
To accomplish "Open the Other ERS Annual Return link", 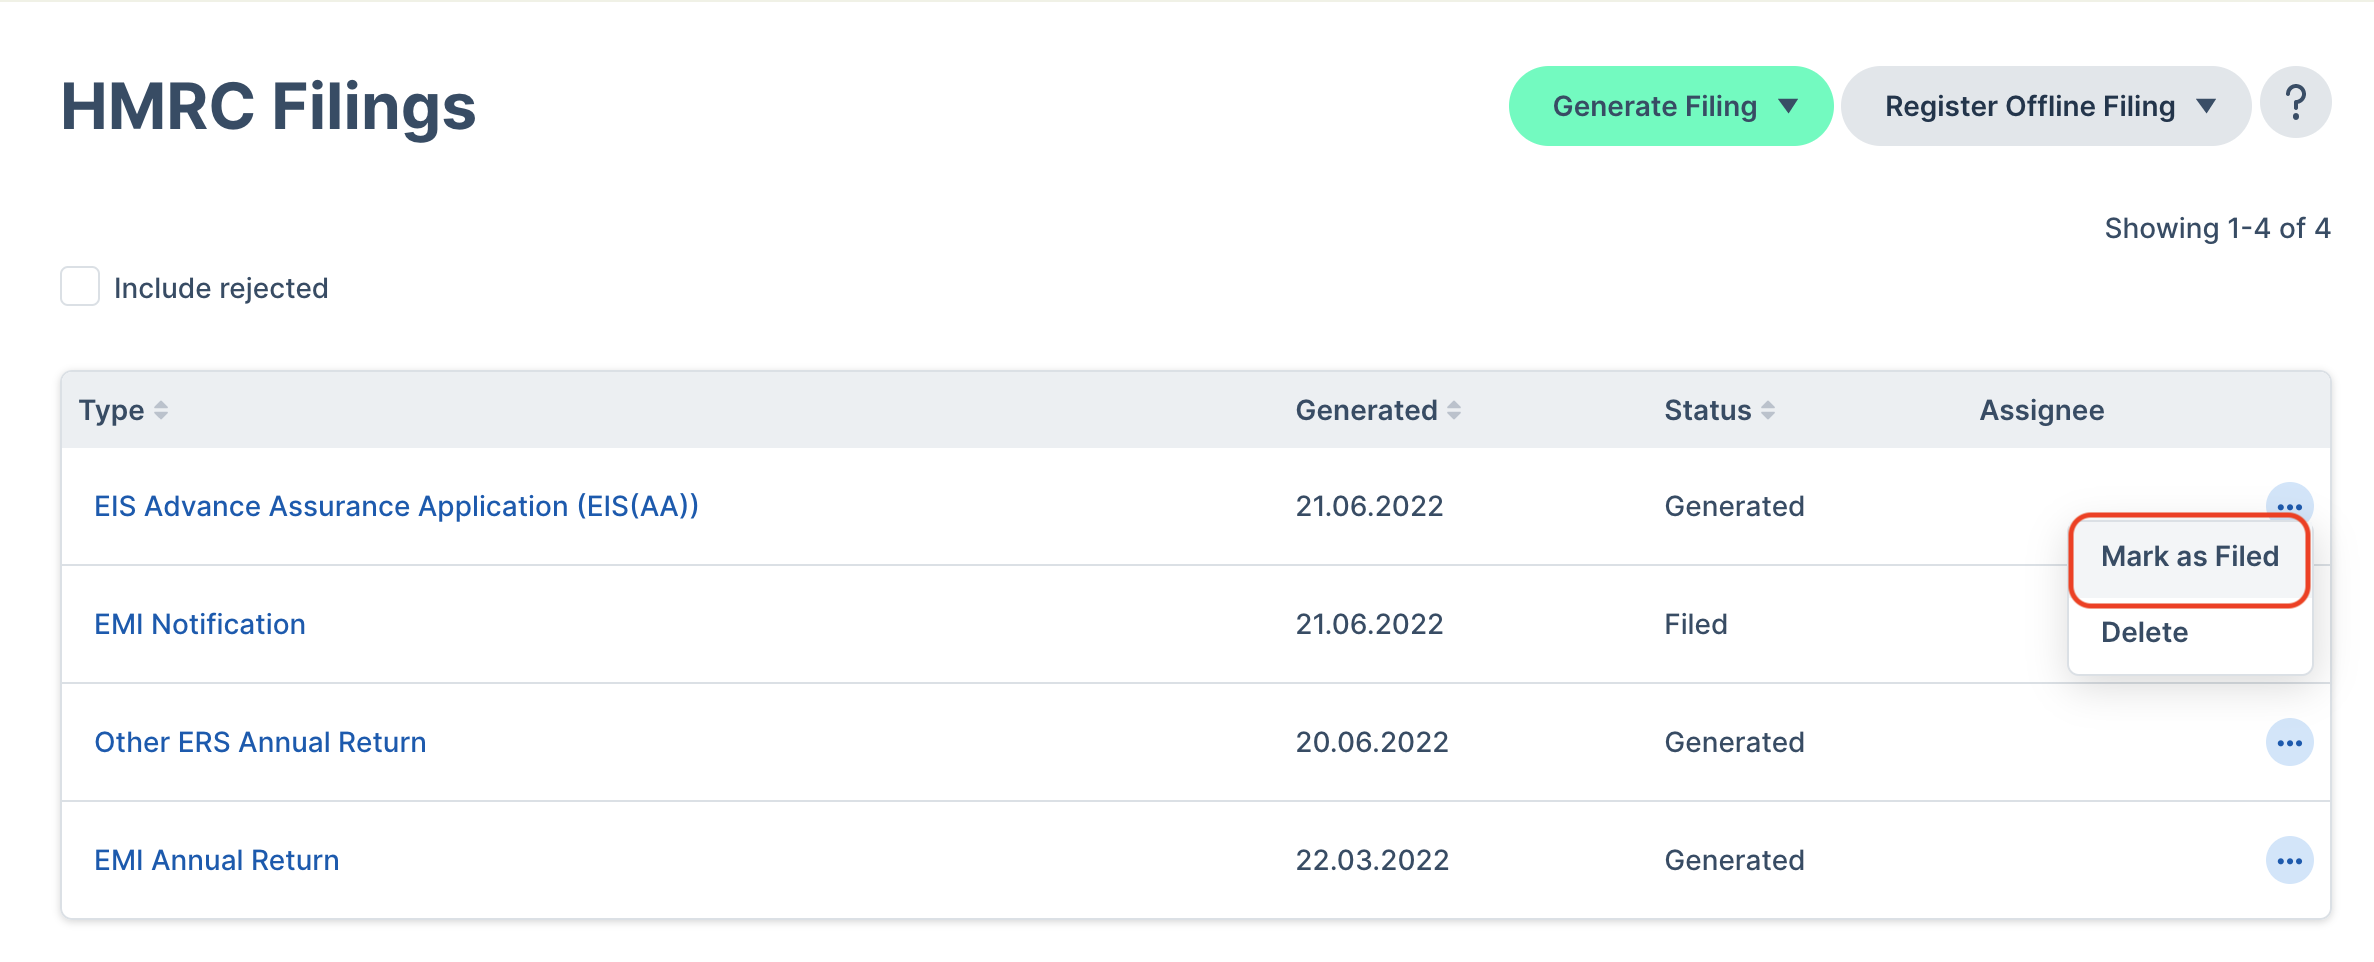I will tap(260, 742).
